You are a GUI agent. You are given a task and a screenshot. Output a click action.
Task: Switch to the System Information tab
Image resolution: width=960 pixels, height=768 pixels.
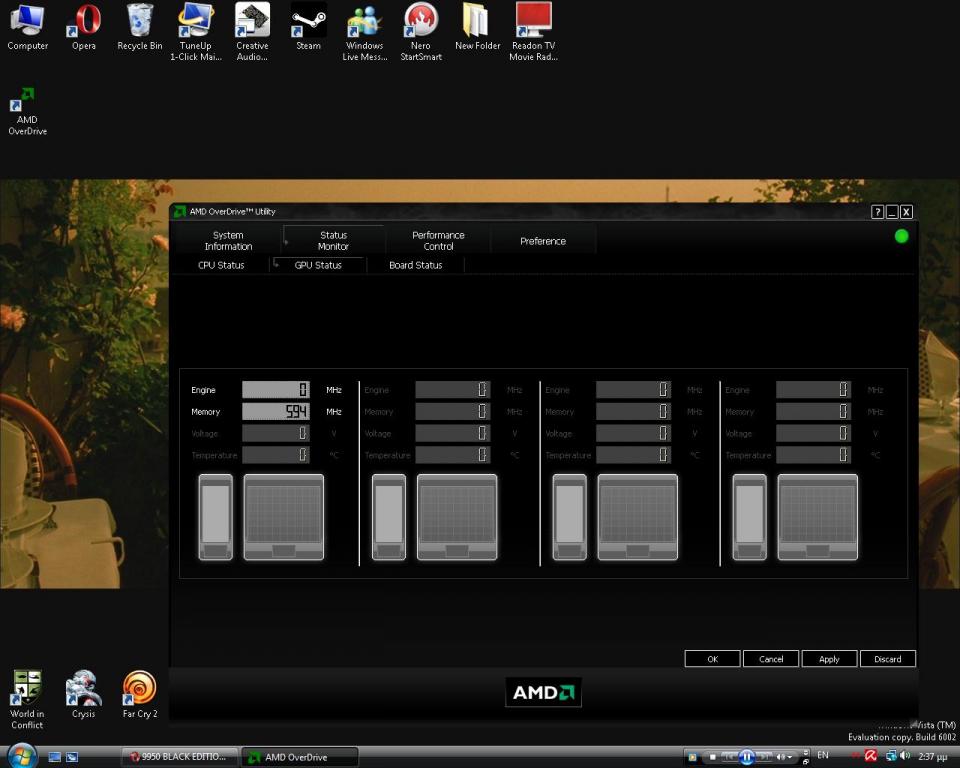[x=228, y=241]
